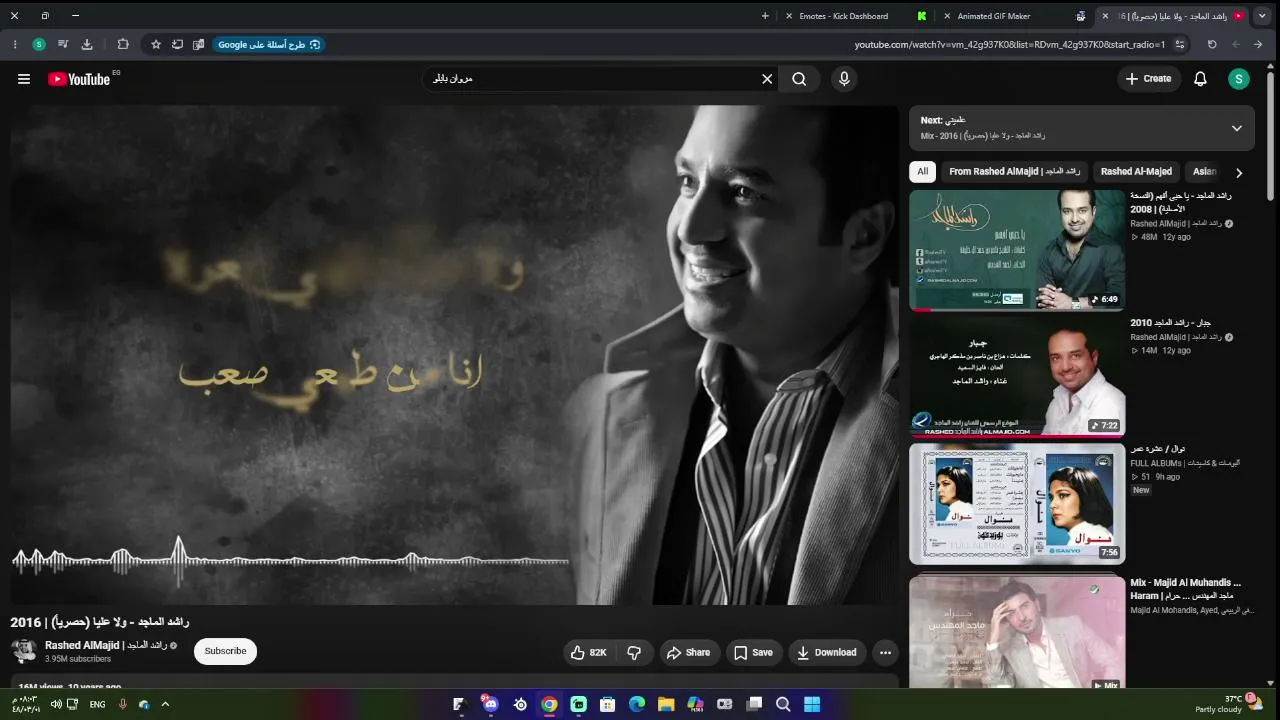Share this video

pos(688,652)
